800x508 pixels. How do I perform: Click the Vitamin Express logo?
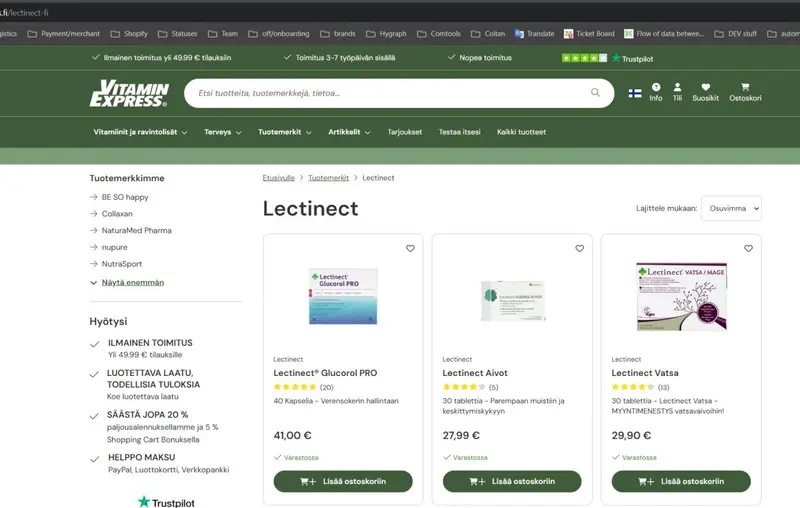click(x=129, y=93)
